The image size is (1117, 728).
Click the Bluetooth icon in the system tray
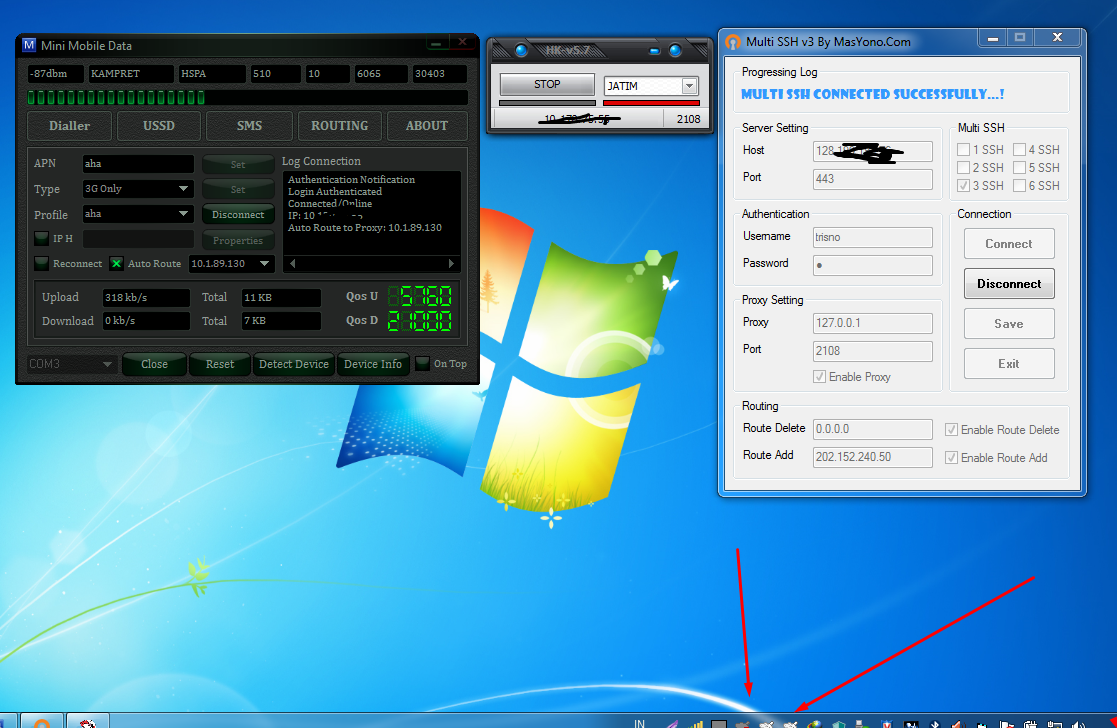935,724
